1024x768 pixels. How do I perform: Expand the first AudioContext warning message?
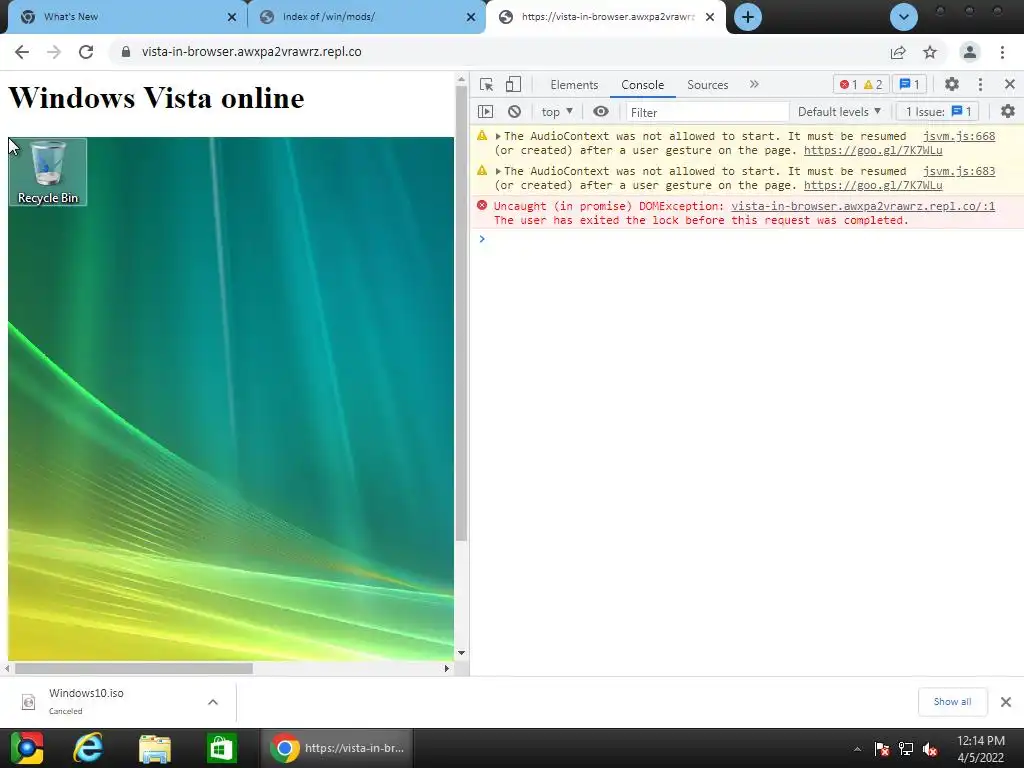[498, 136]
